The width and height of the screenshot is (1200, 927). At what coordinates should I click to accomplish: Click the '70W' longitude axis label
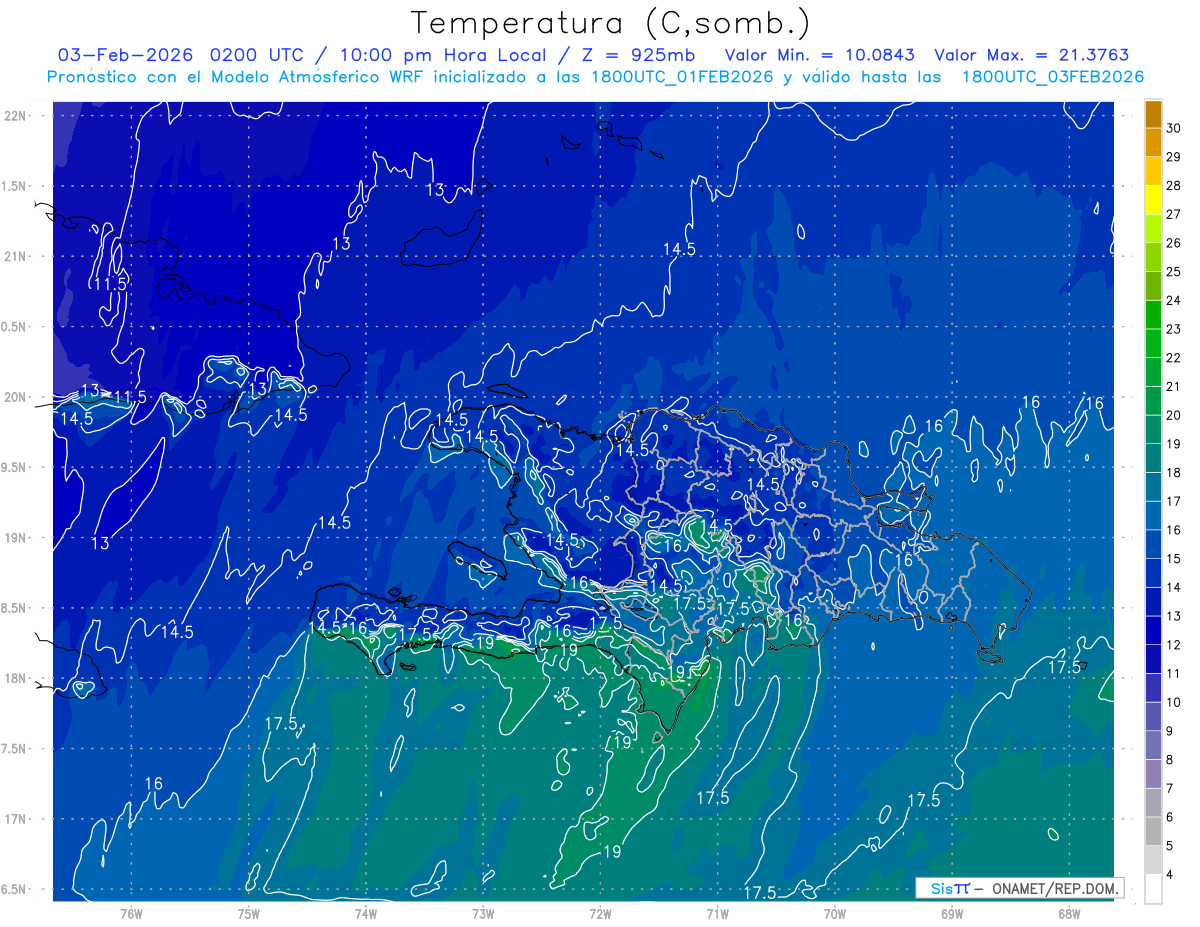pos(835,913)
